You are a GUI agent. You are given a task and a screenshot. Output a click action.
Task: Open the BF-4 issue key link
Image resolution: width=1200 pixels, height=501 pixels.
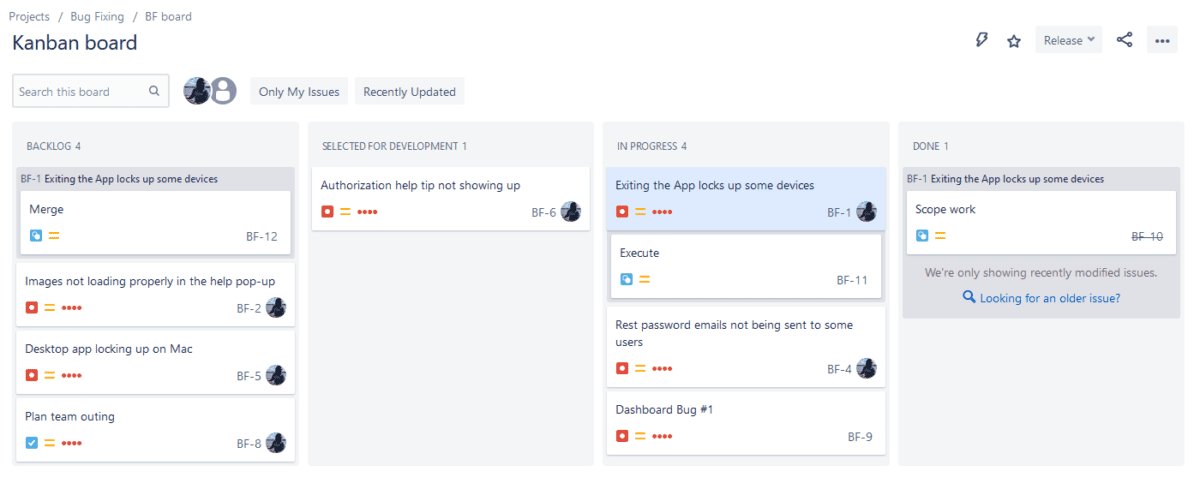pyautogui.click(x=839, y=369)
